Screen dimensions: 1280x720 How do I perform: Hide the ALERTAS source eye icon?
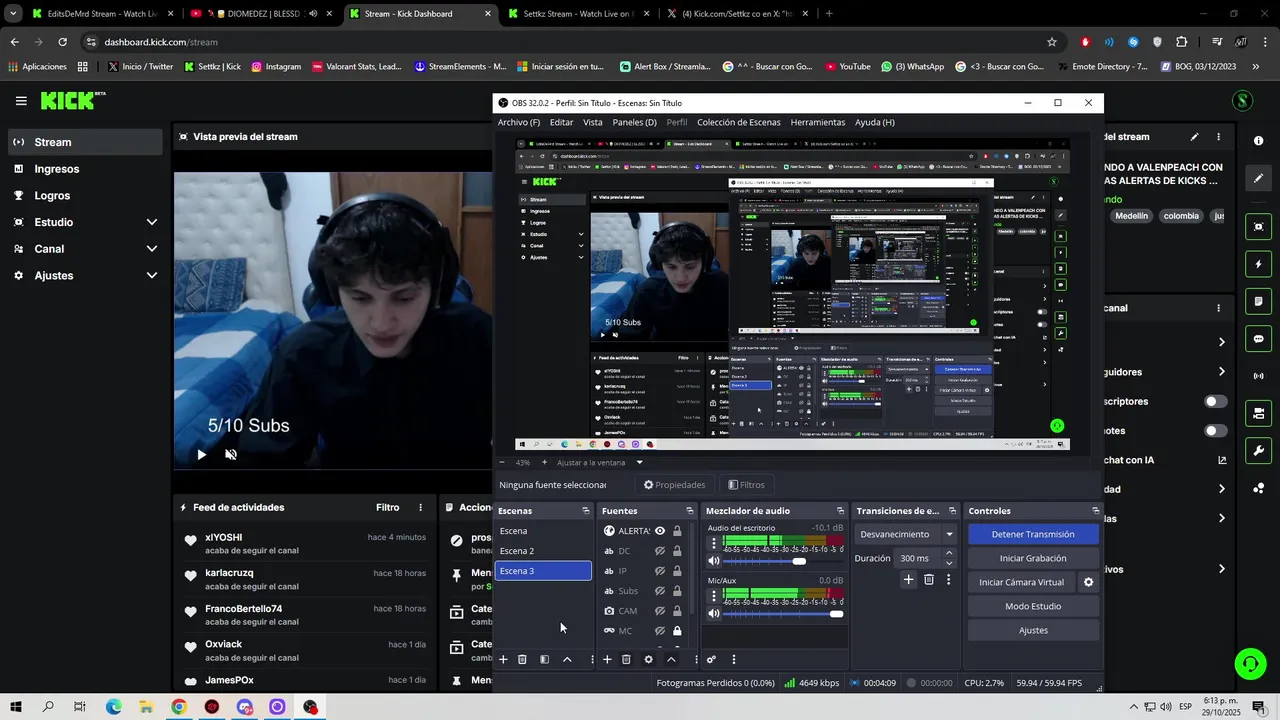point(660,531)
